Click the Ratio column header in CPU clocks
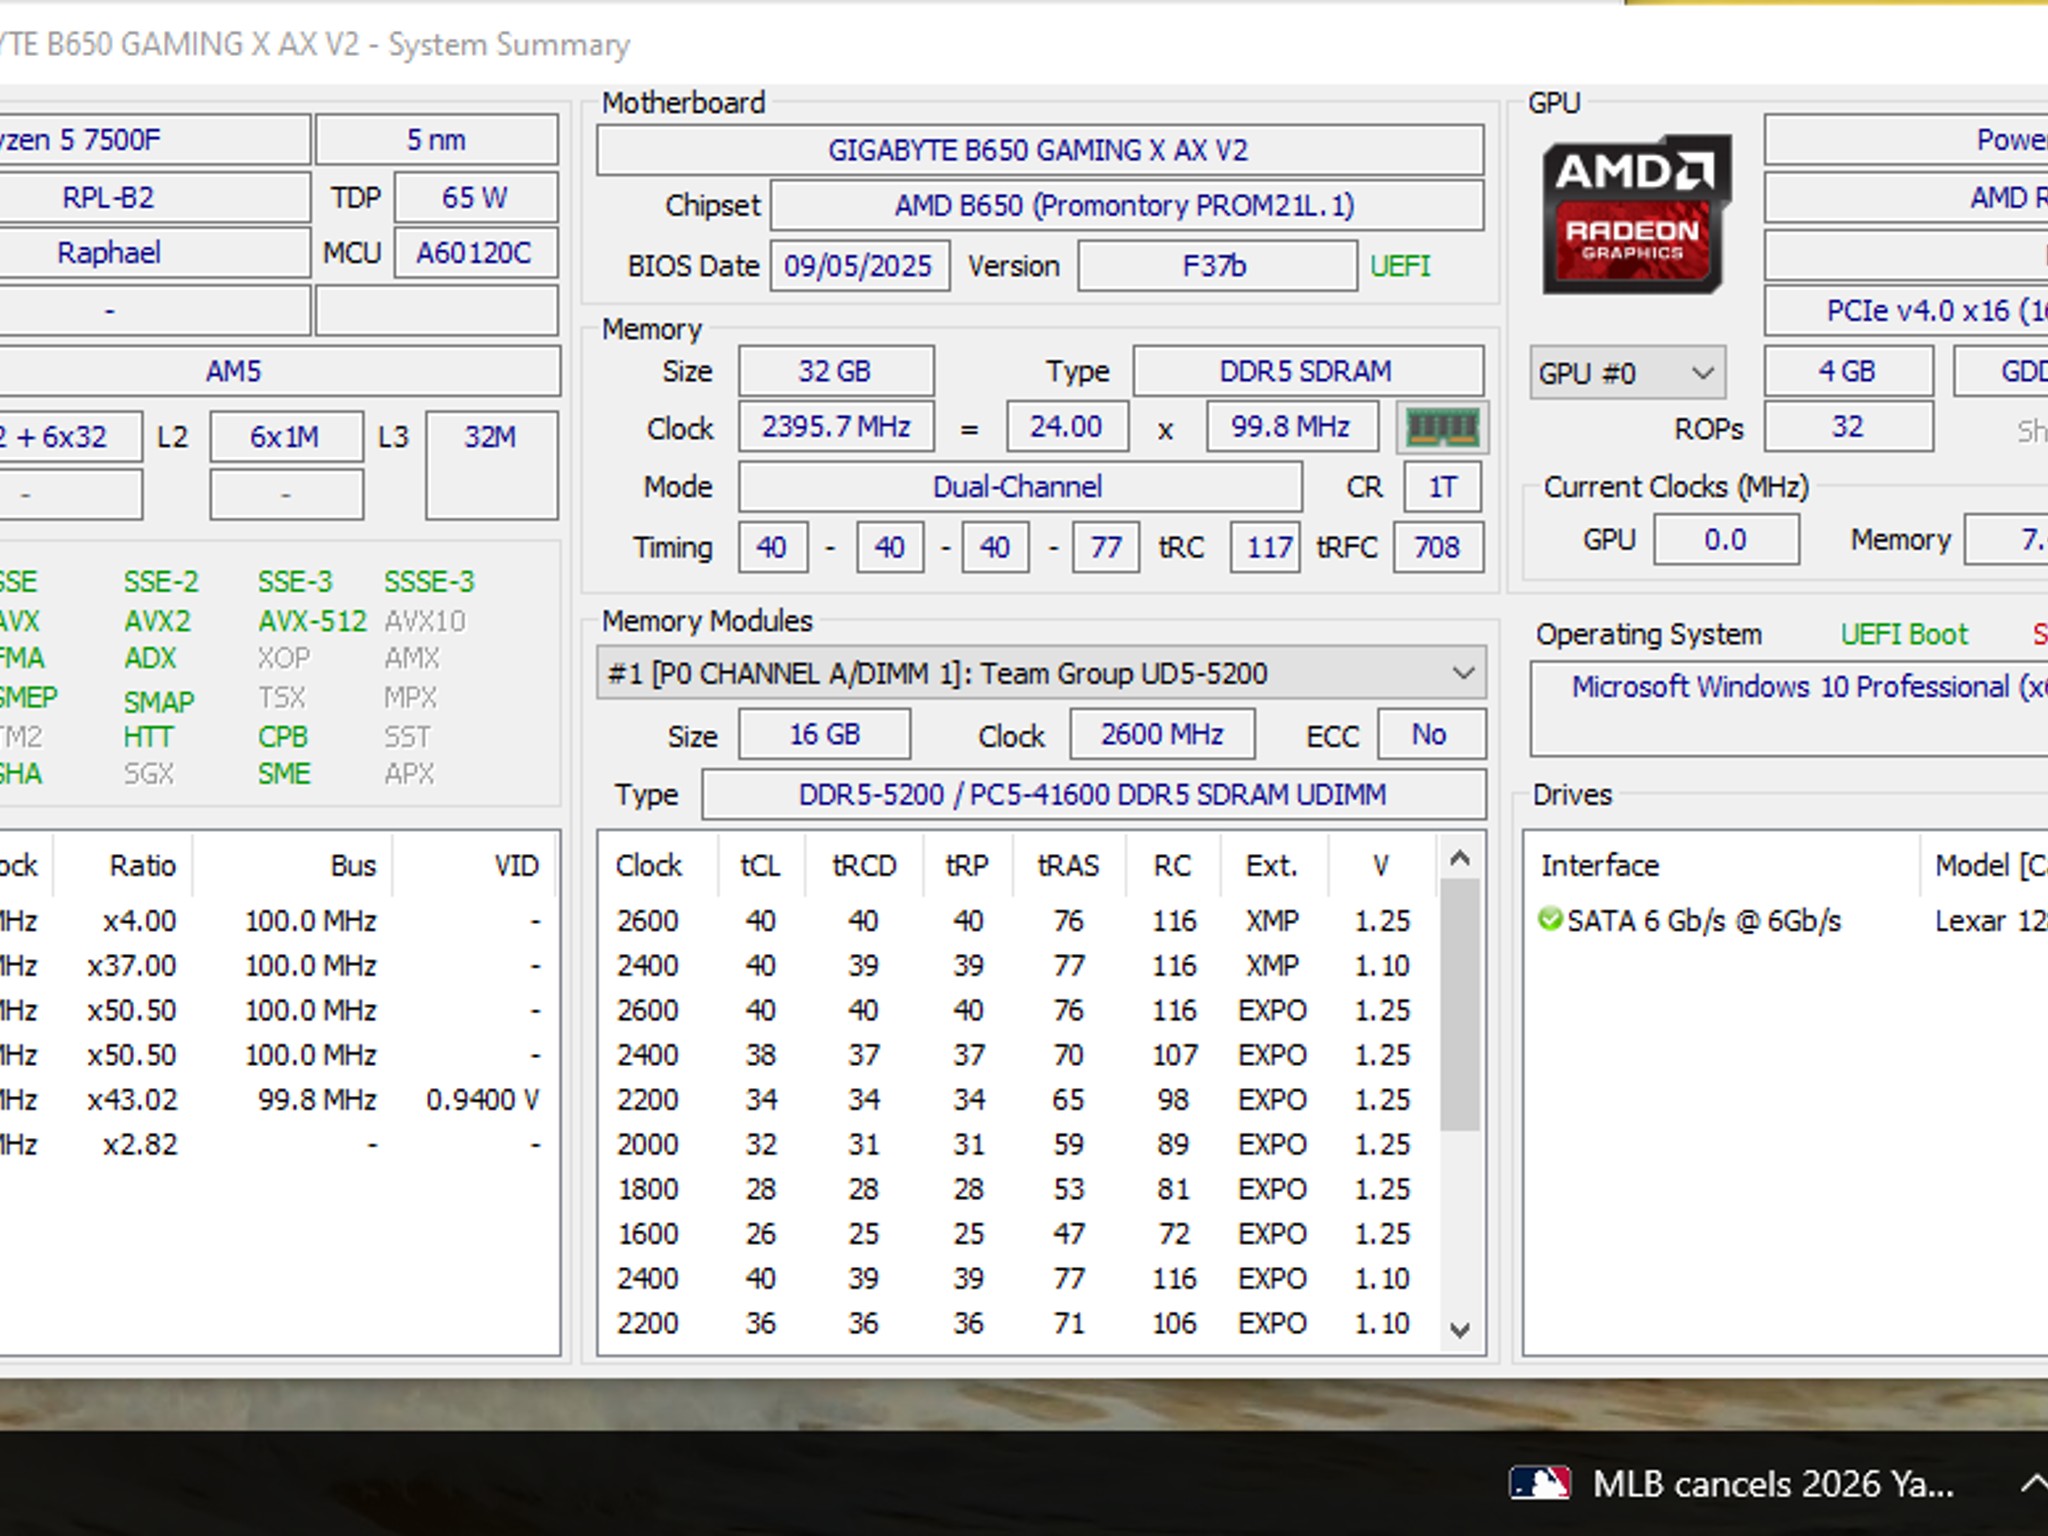Image resolution: width=2048 pixels, height=1536 pixels. tap(124, 865)
